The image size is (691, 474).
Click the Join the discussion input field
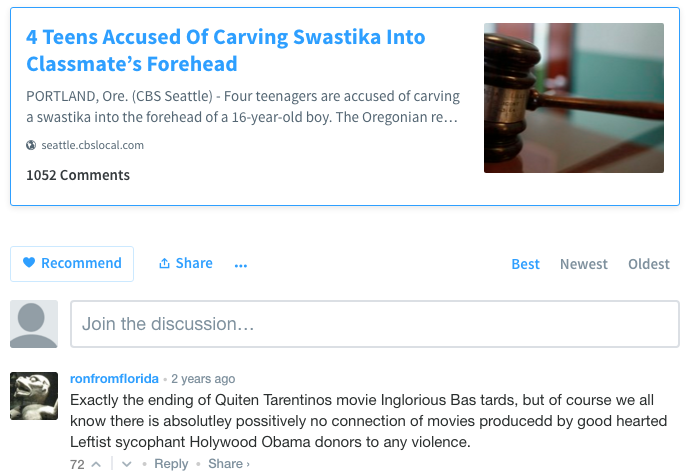point(374,324)
